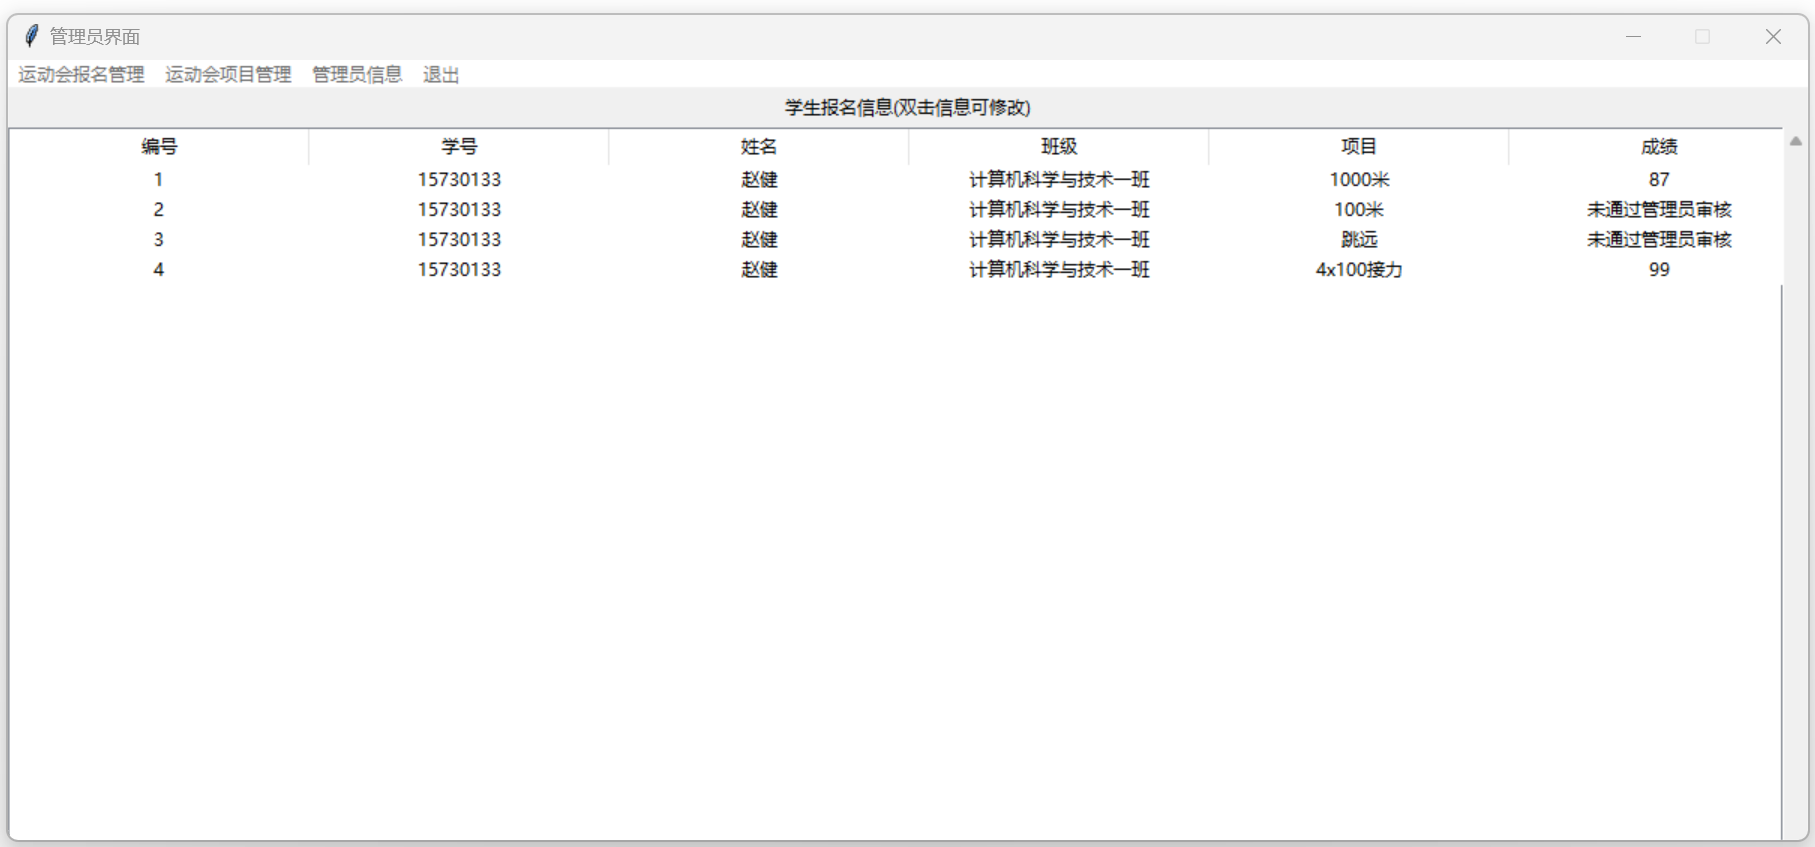Click student ID 15730133 in row 2

[459, 210]
